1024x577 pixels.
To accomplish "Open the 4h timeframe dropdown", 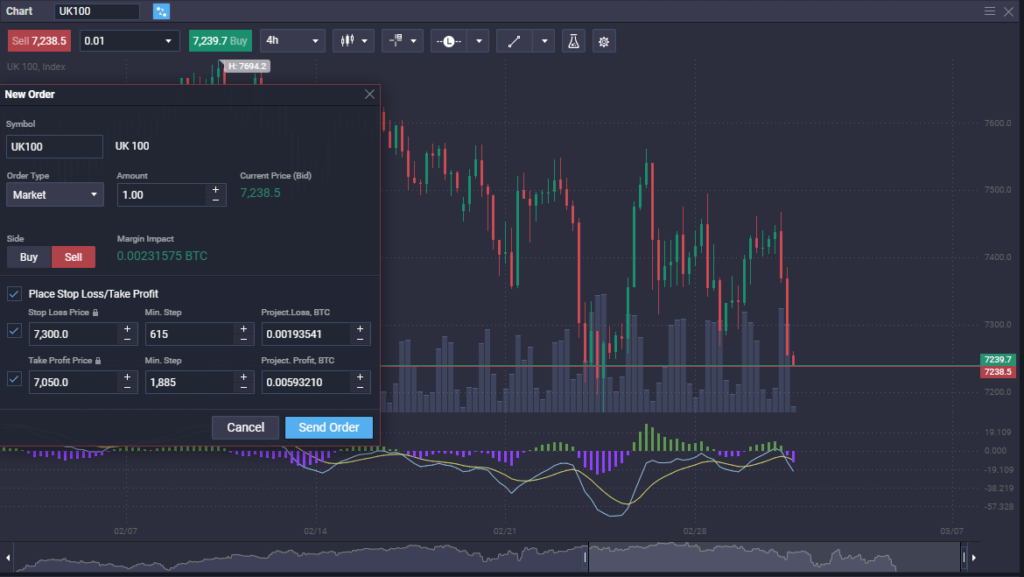I will click(292, 41).
